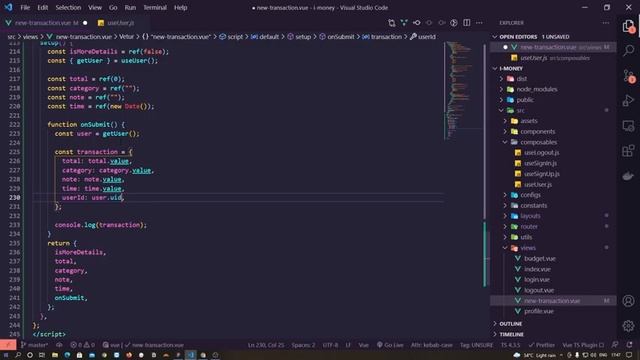Click feedback icon in status bar
The image size is (640, 360).
(x=615, y=345)
